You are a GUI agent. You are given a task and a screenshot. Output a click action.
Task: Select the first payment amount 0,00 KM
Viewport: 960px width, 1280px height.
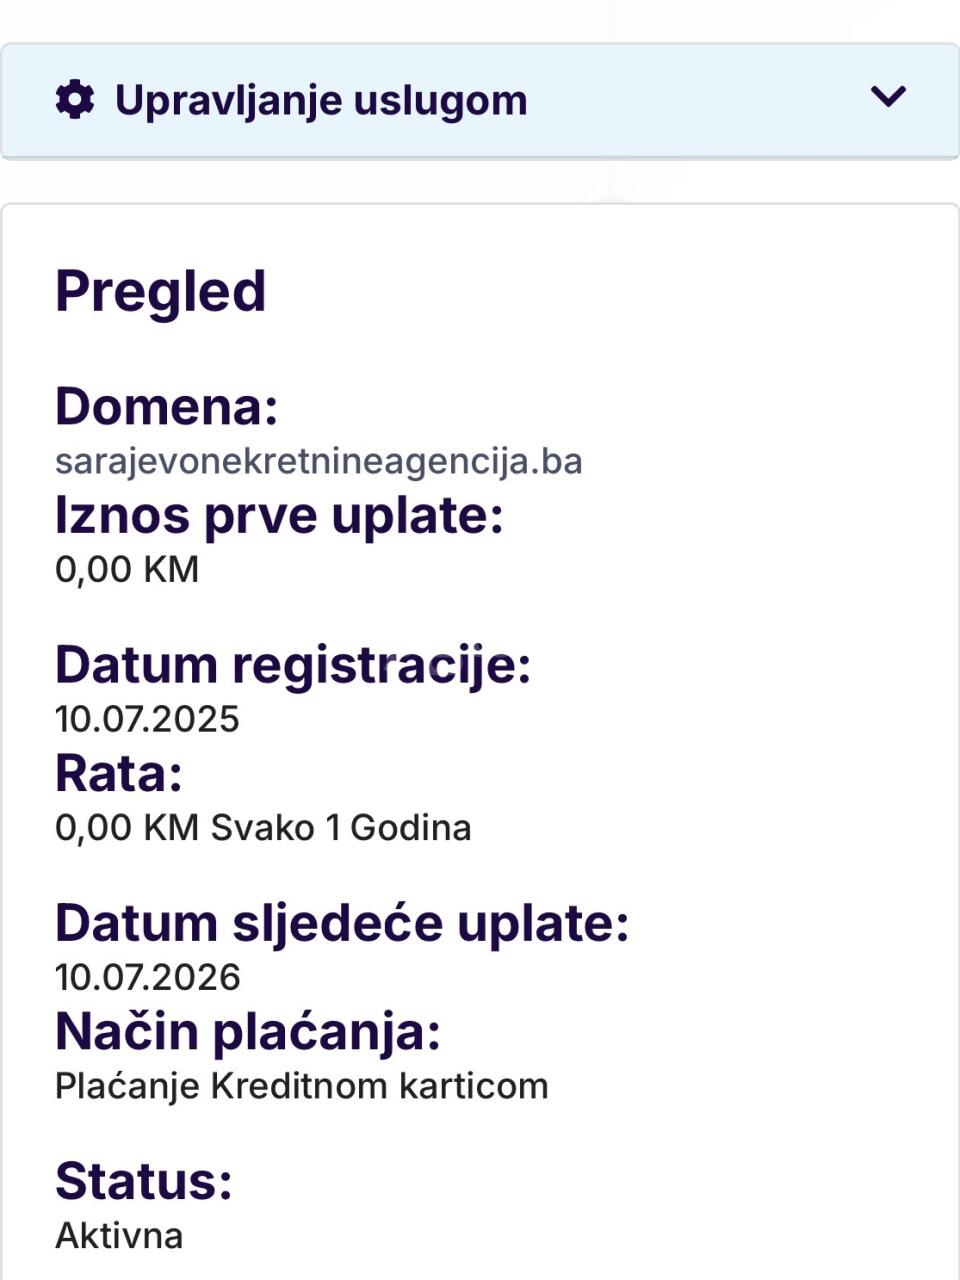(x=127, y=569)
